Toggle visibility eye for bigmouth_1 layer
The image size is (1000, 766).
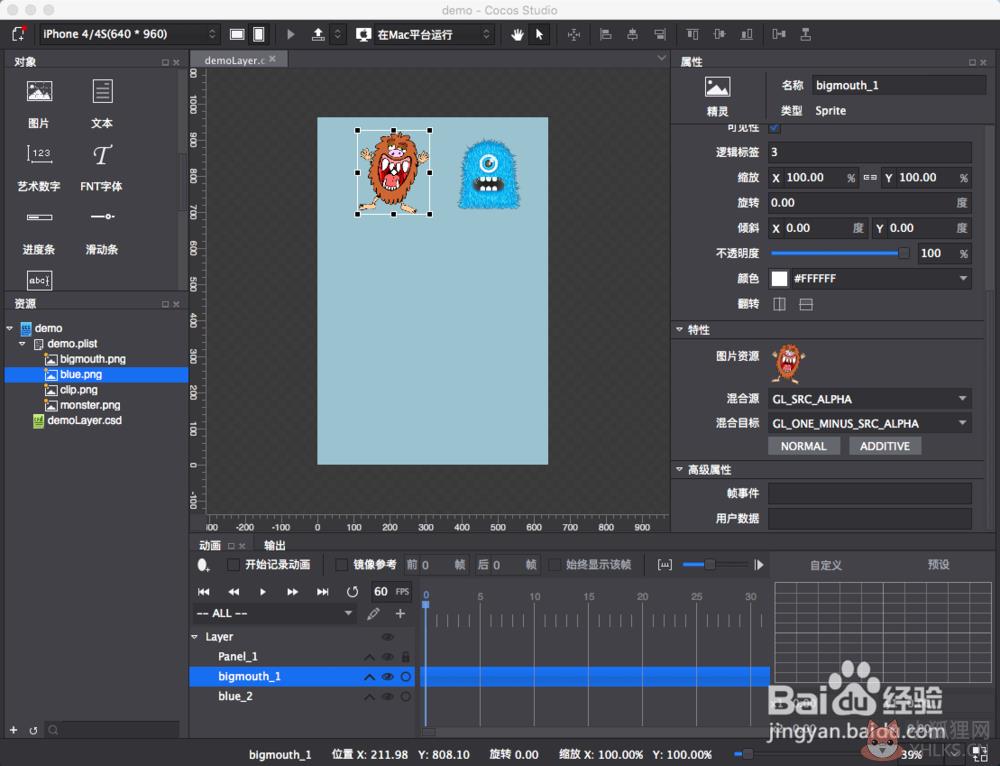(x=387, y=677)
